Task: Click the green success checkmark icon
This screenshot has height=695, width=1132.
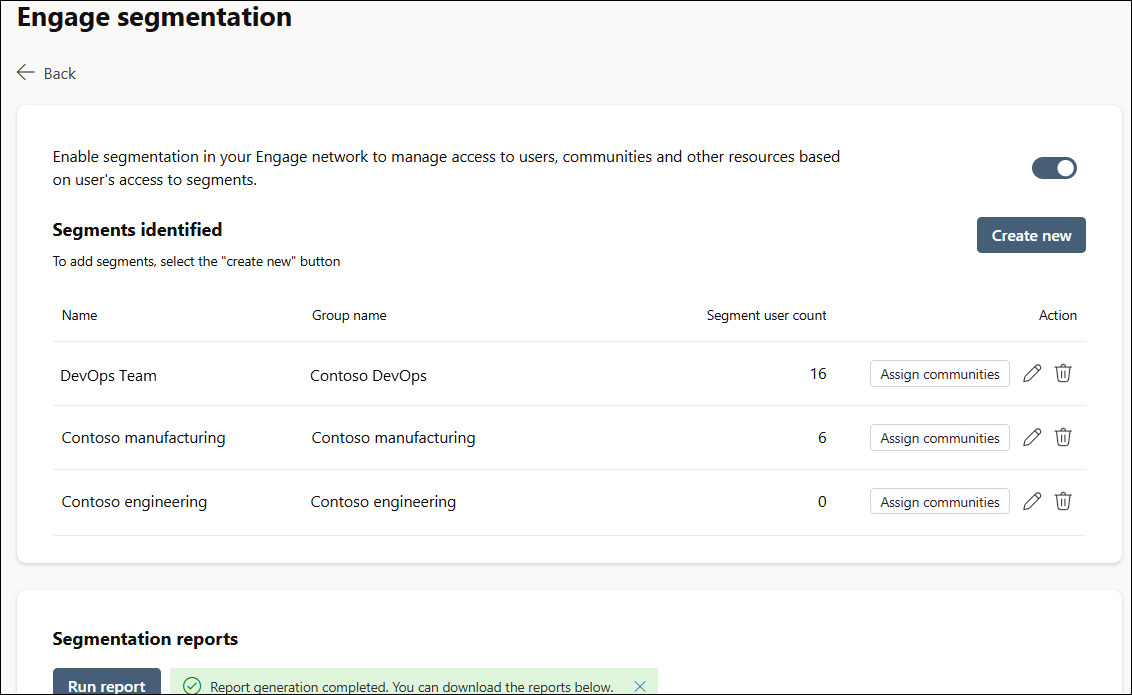Action: [192, 686]
